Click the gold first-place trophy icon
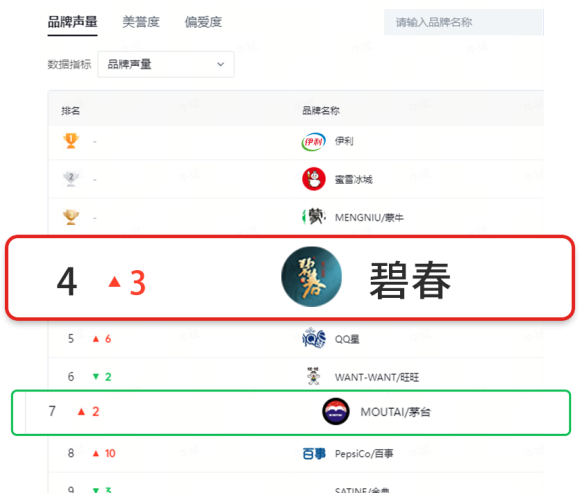 71,141
